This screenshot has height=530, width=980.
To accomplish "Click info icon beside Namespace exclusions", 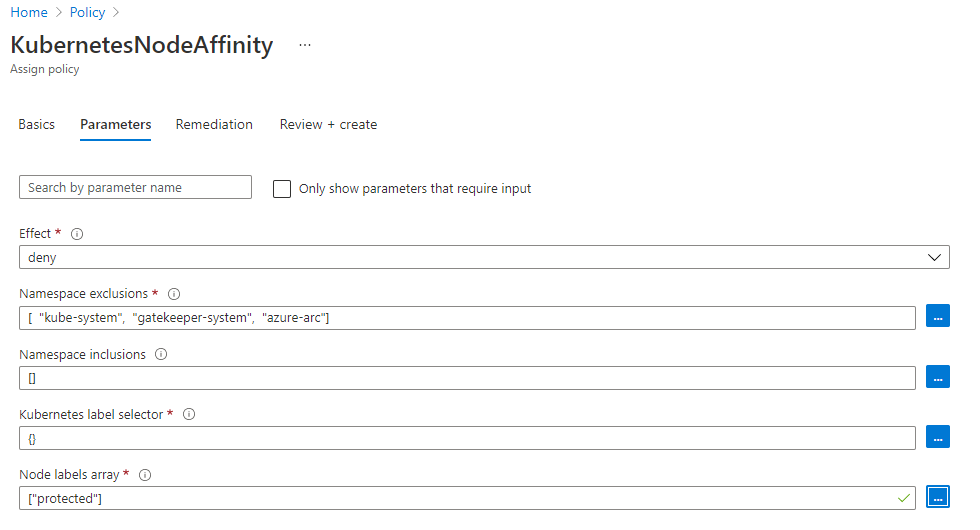I will pyautogui.click(x=173, y=294).
